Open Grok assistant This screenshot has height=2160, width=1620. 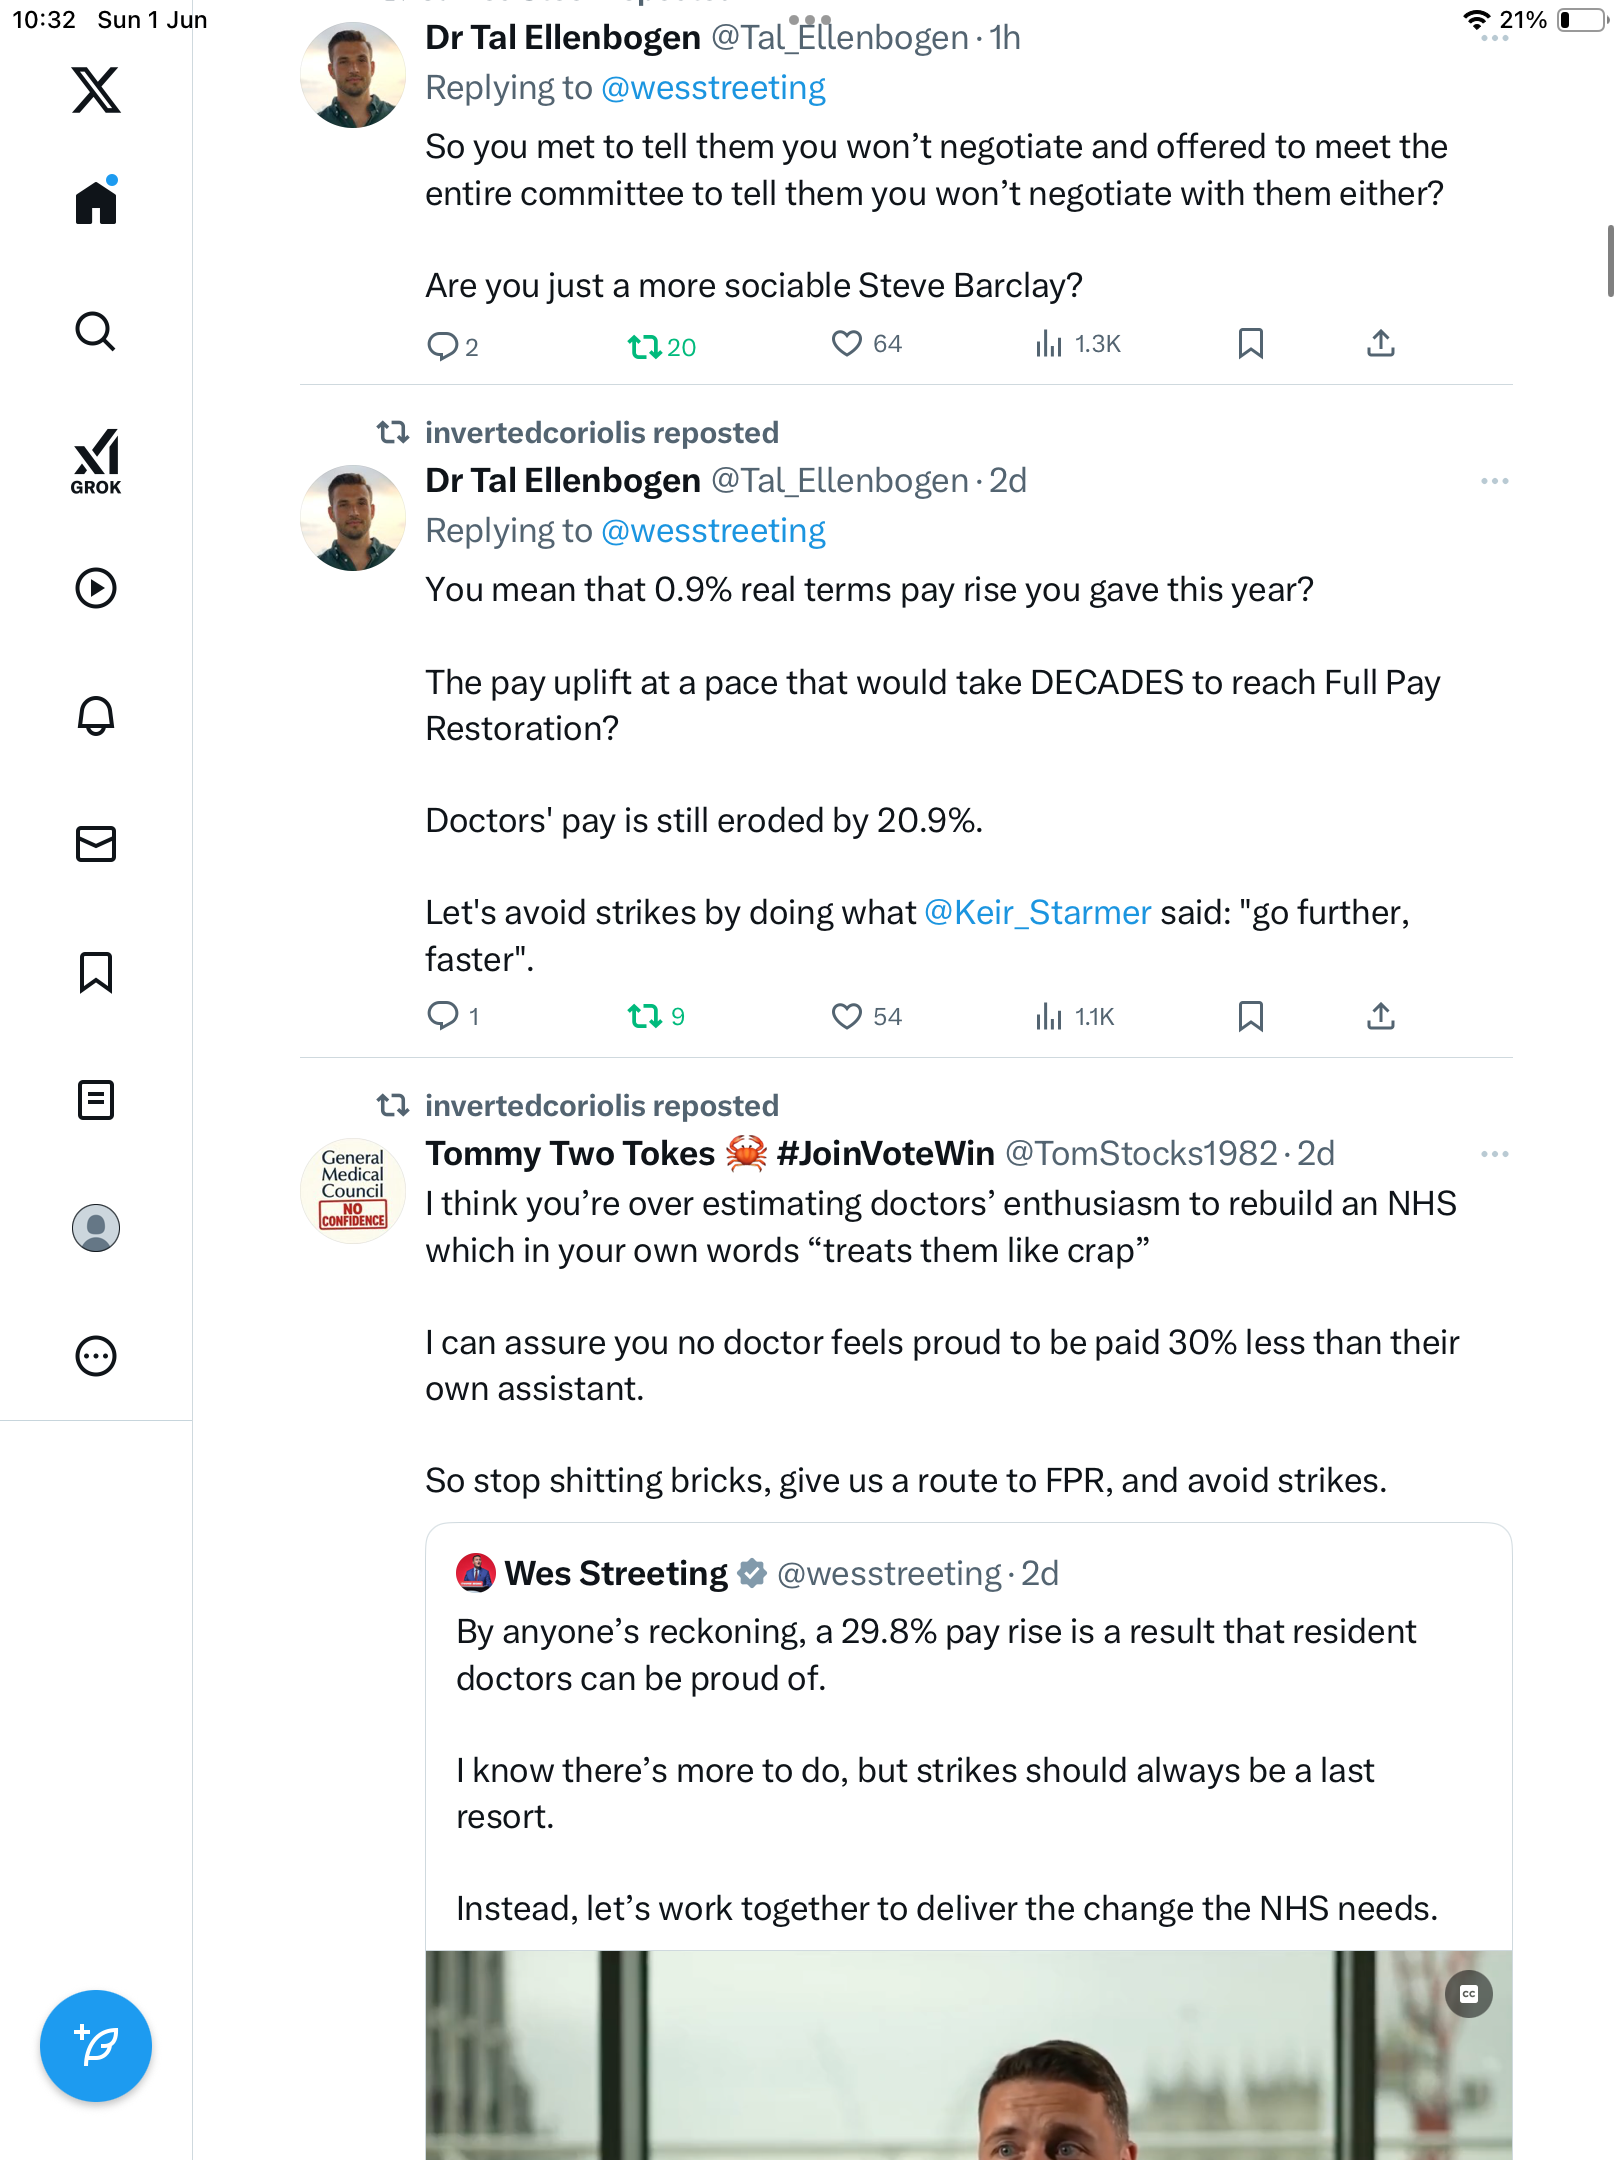coord(96,462)
